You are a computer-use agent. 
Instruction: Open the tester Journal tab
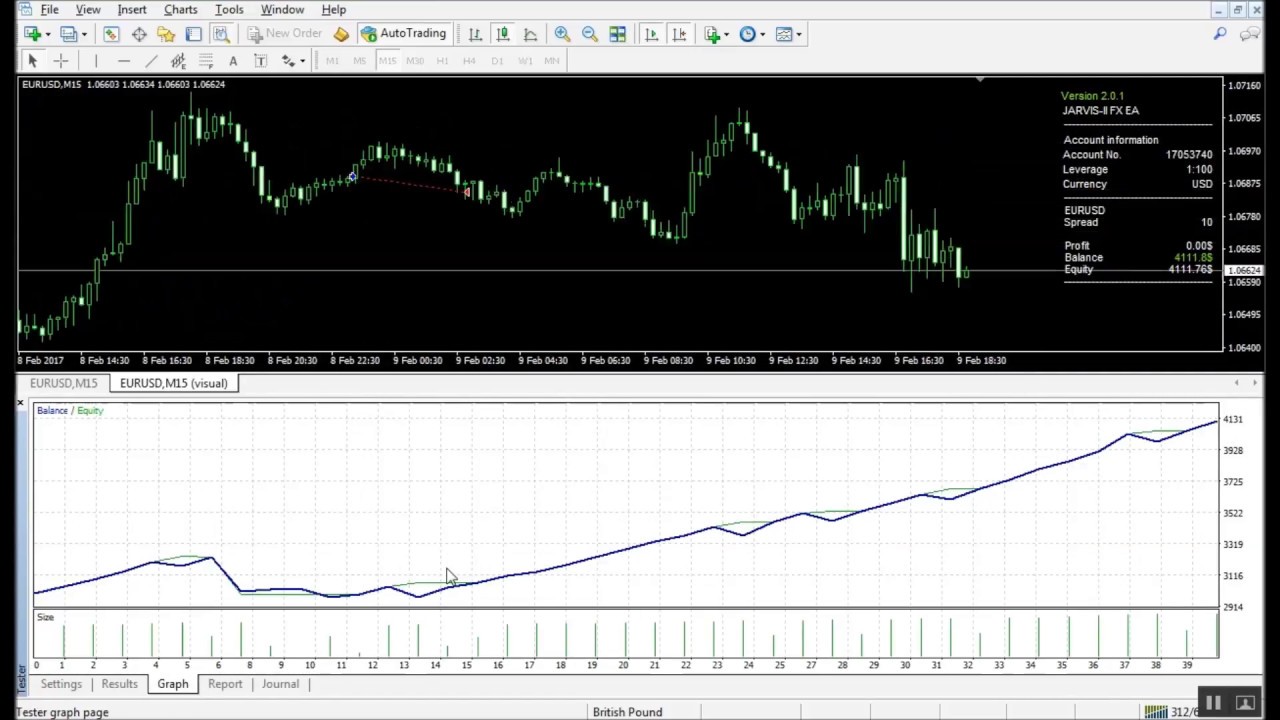pyautogui.click(x=280, y=684)
